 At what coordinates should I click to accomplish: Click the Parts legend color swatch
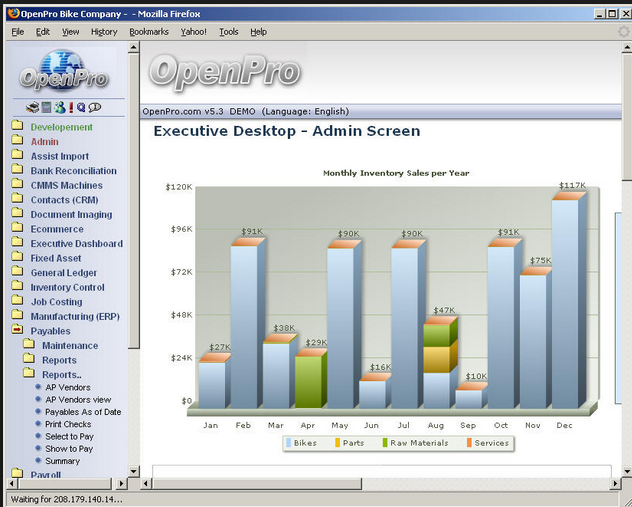click(337, 443)
